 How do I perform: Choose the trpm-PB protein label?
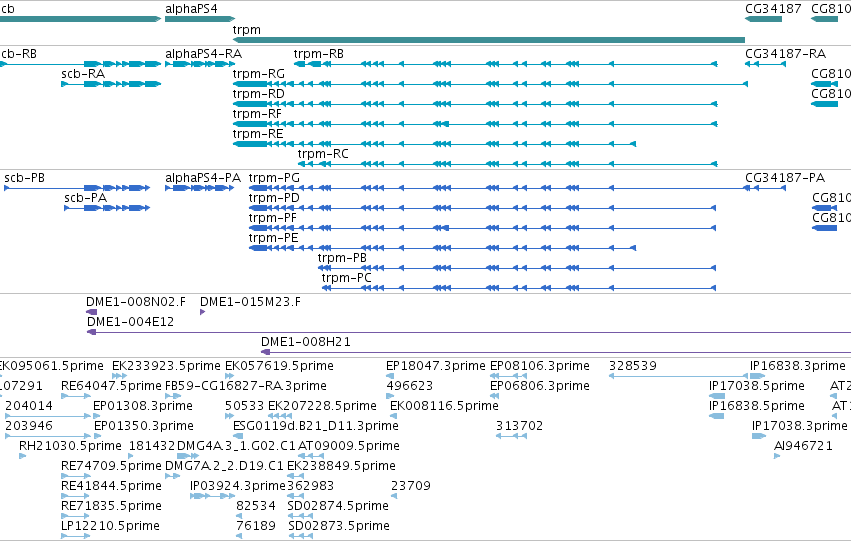pos(342,259)
